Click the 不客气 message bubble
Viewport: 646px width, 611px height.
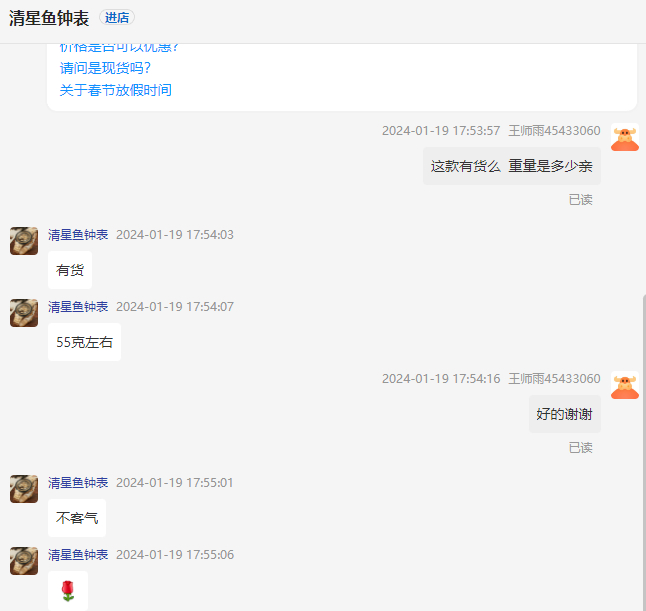tap(77, 518)
